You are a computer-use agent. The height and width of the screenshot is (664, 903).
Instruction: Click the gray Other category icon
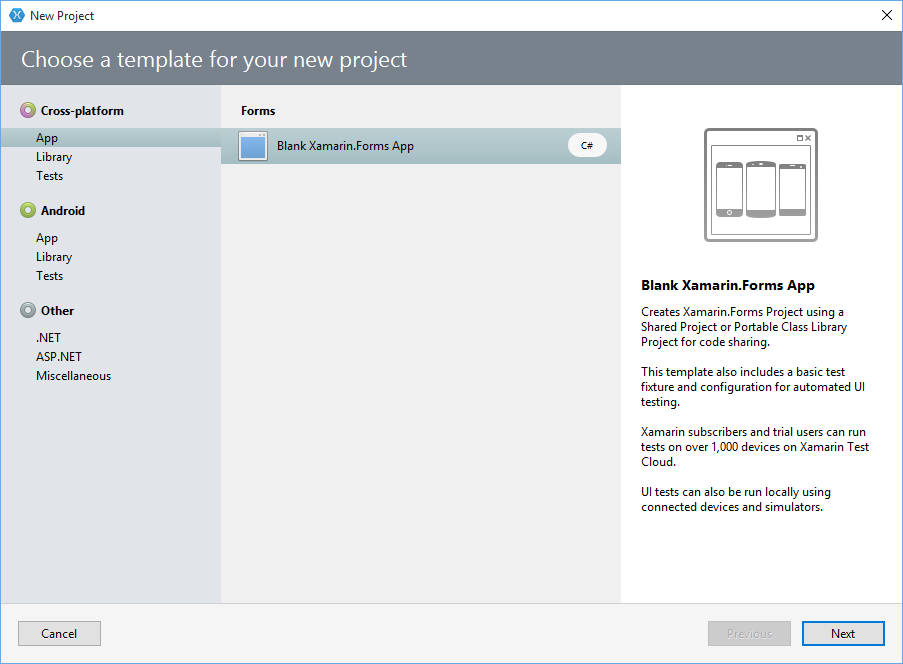pos(28,310)
